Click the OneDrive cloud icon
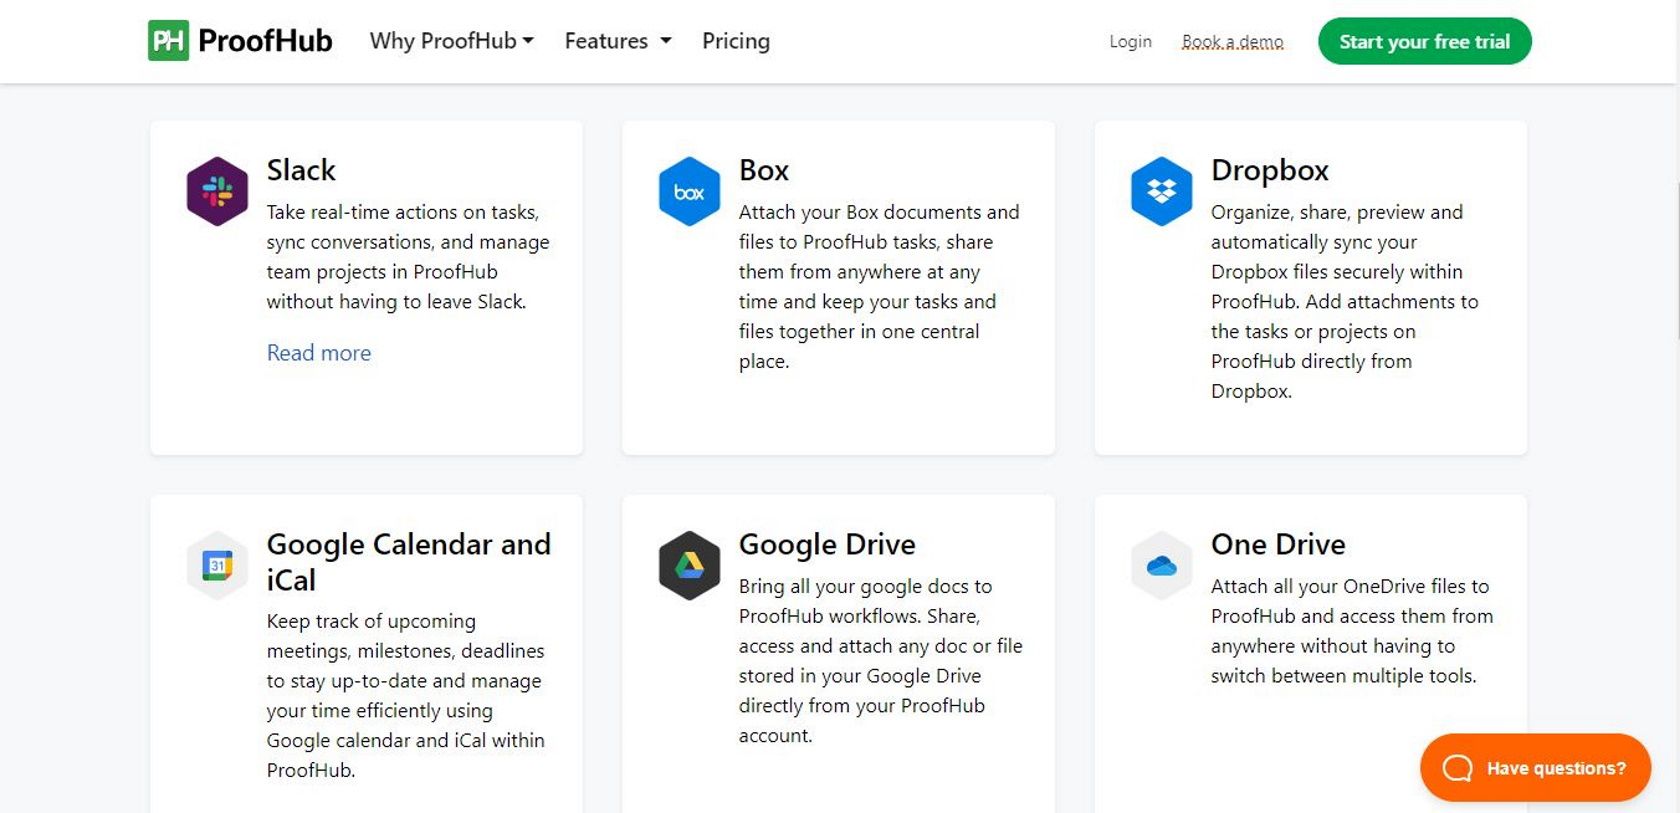 [1161, 566]
